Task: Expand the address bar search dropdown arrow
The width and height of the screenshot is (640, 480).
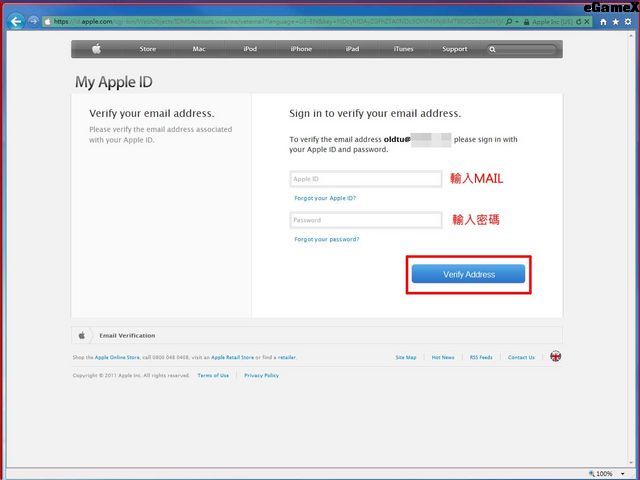Action: tap(517, 22)
